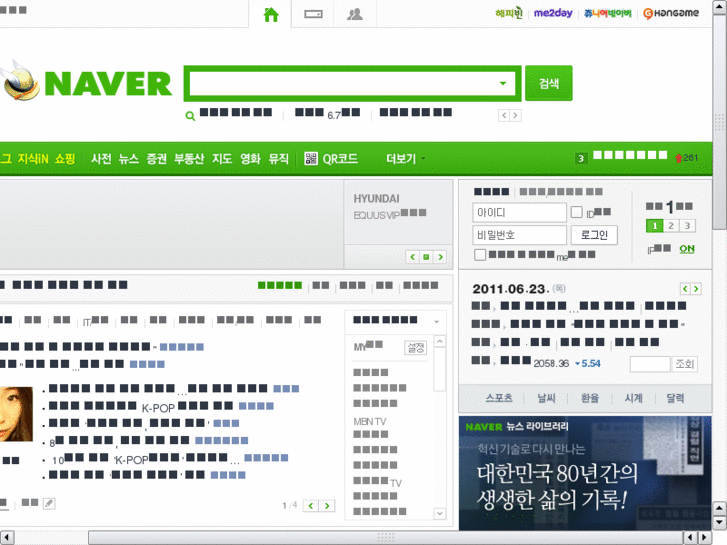727x545 pixels.
Task: Click the 아이디 input field
Action: (519, 212)
